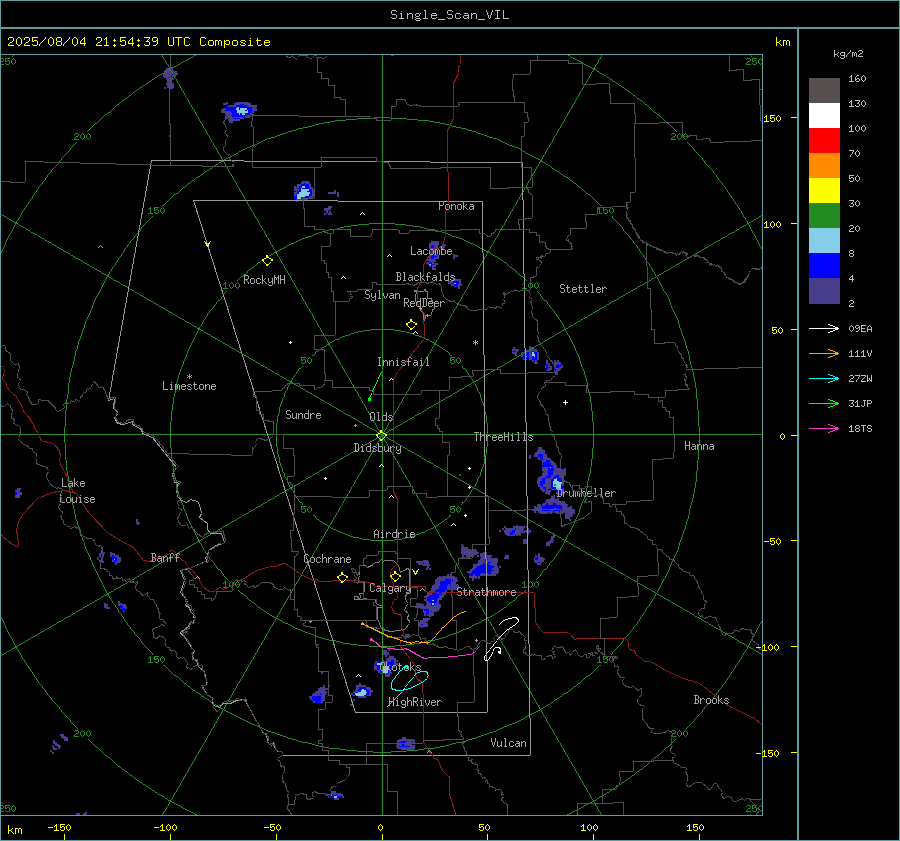Click the Single_Scan_VIL title
Viewport: 900px width, 841px height.
click(x=449, y=15)
